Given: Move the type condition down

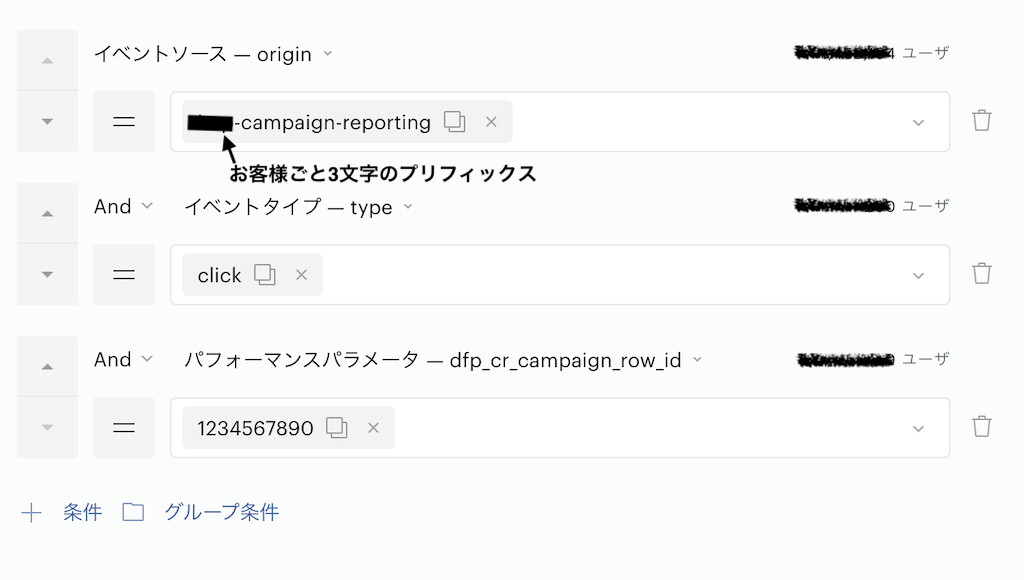Looking at the screenshot, I should tap(47, 274).
